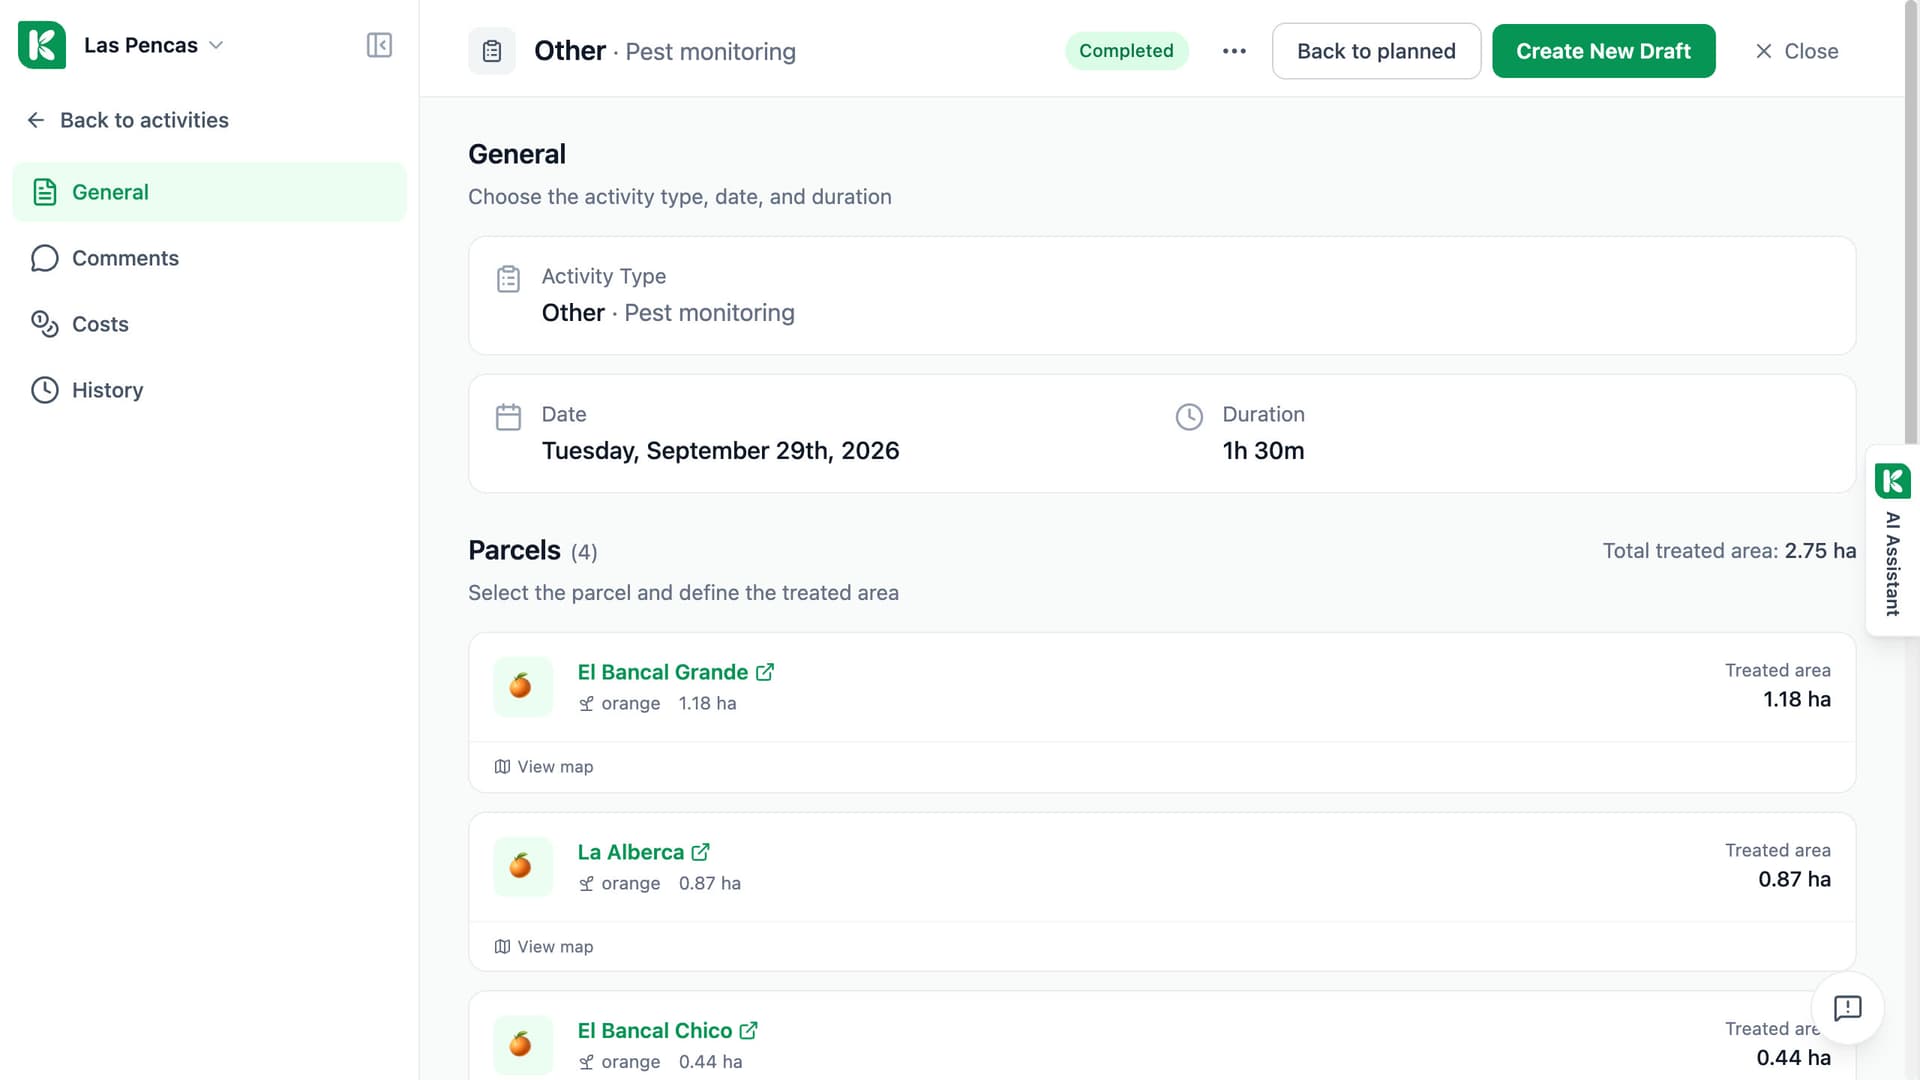This screenshot has height=1080, width=1920.
Task: Close the activity detail view
Action: 1796,51
